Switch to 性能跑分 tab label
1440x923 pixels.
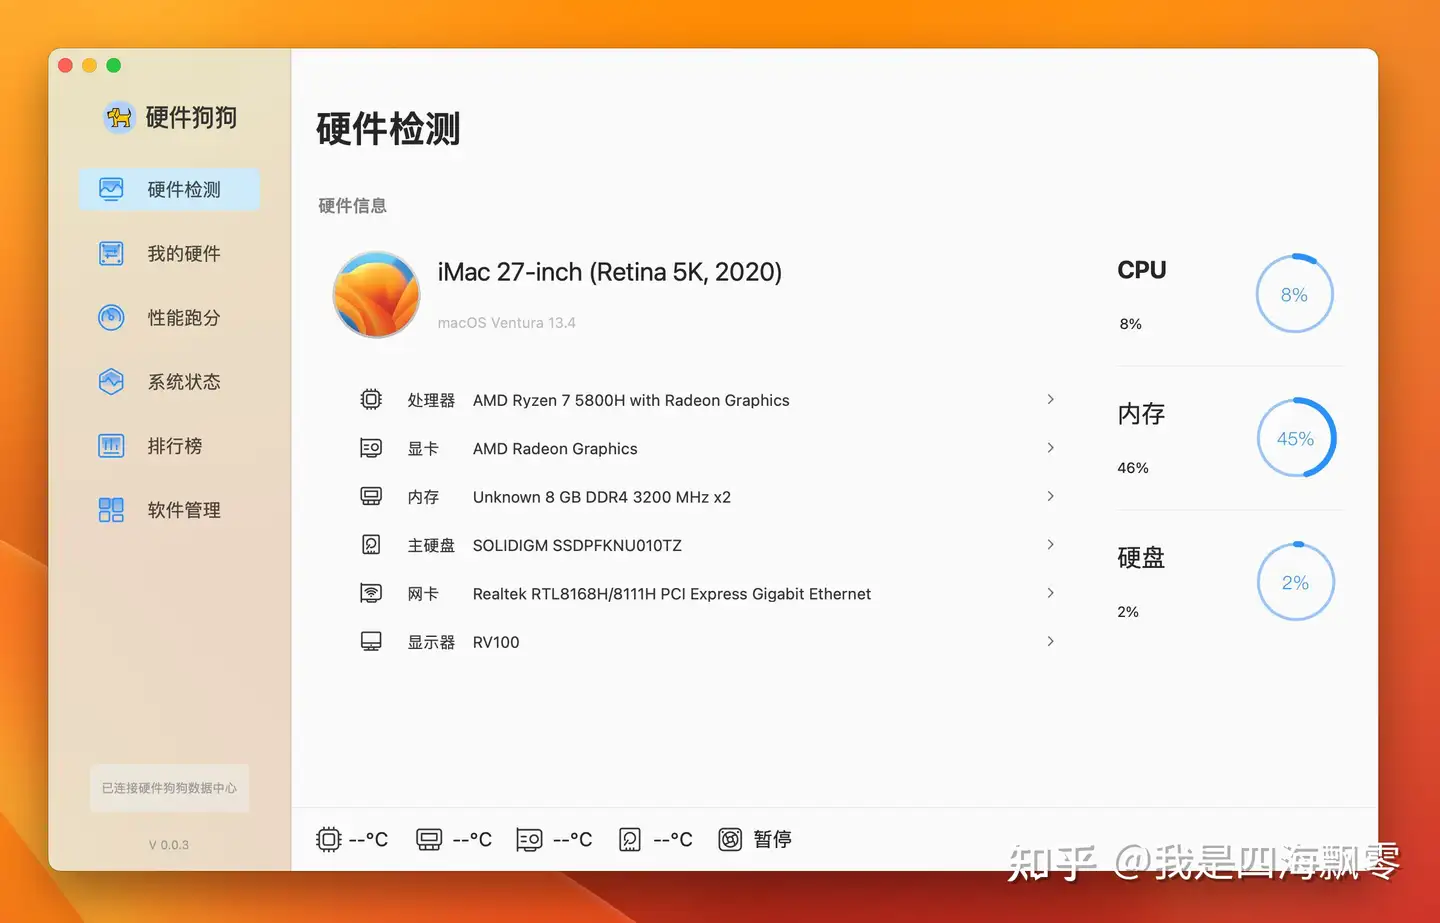click(184, 317)
